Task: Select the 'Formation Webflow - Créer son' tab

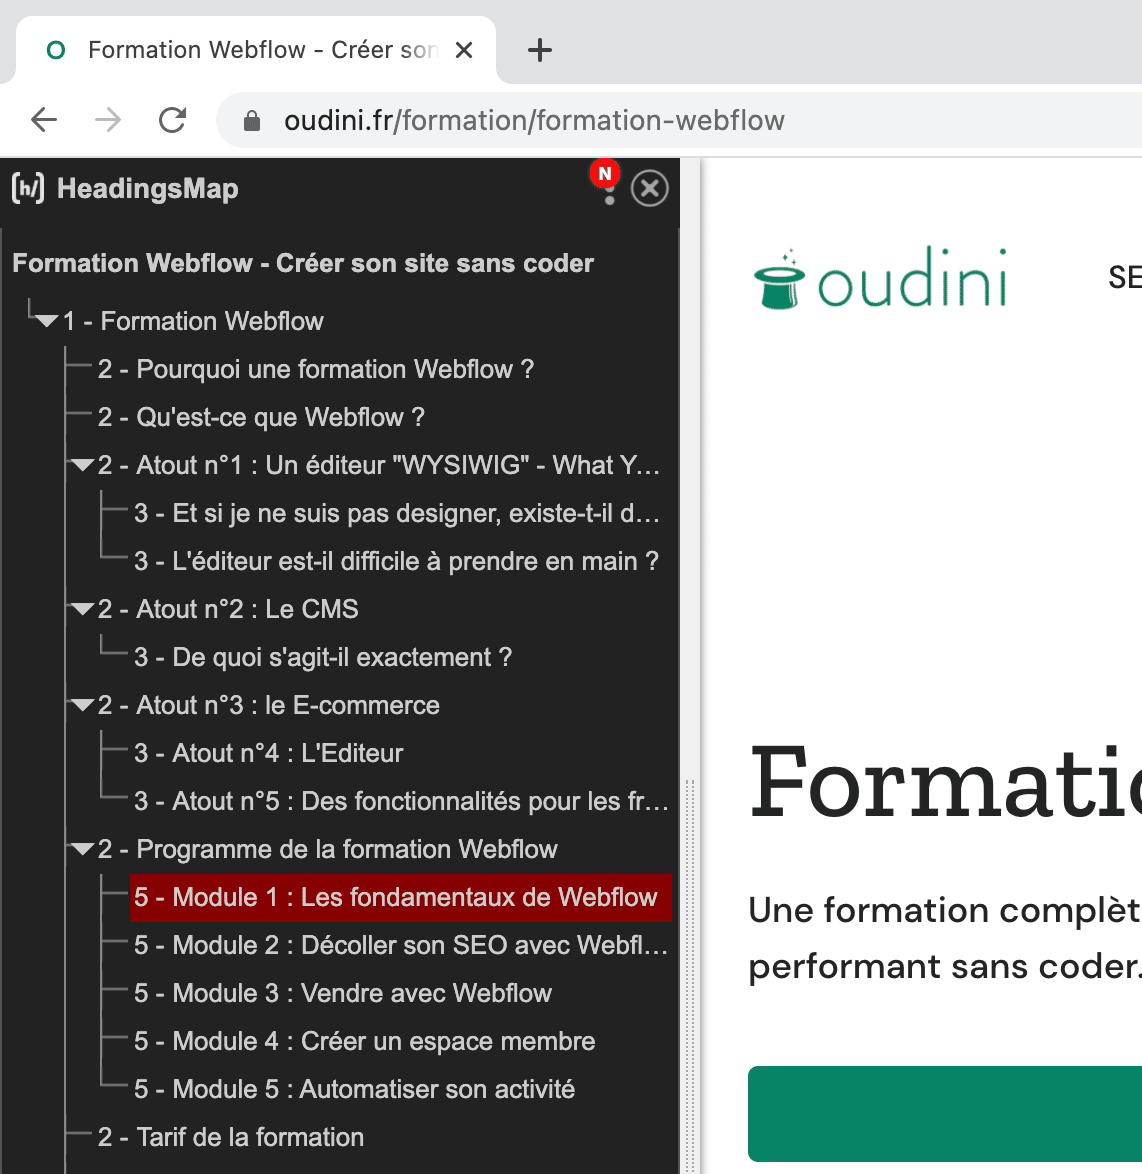Action: 256,50
